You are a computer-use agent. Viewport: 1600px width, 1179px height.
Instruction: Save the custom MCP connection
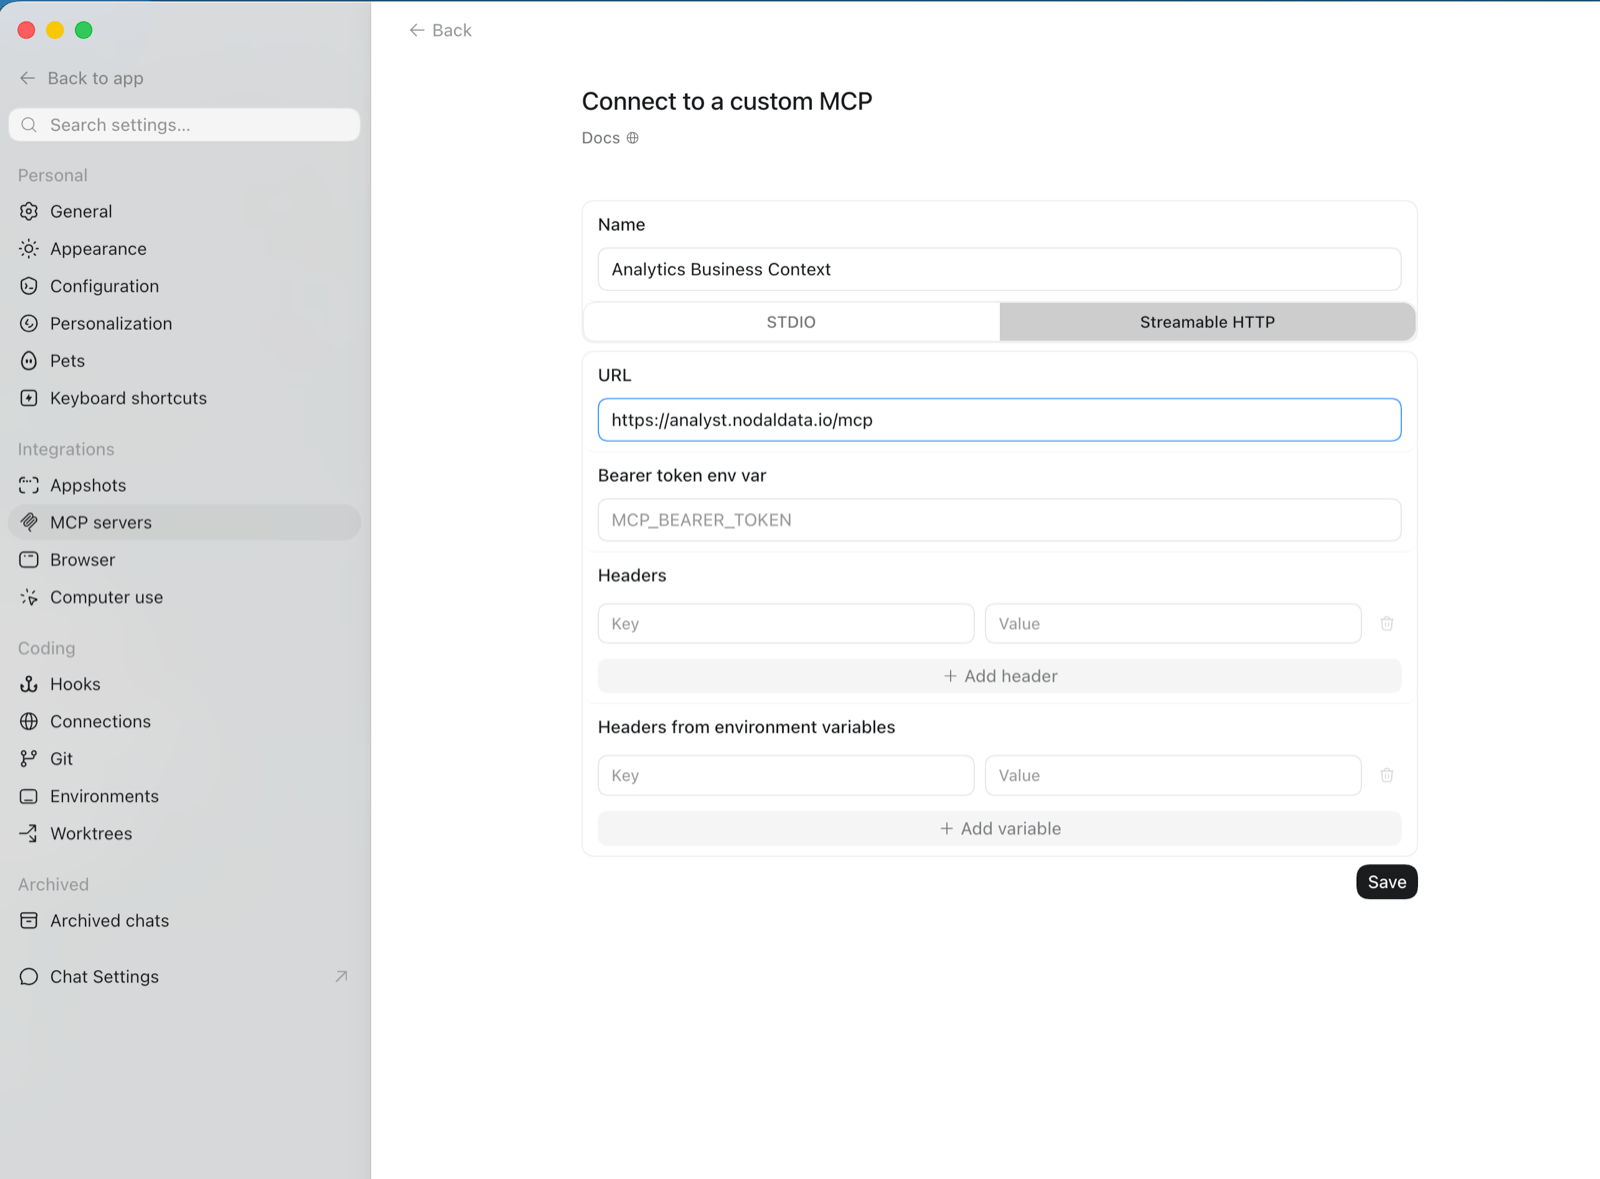tap(1387, 882)
